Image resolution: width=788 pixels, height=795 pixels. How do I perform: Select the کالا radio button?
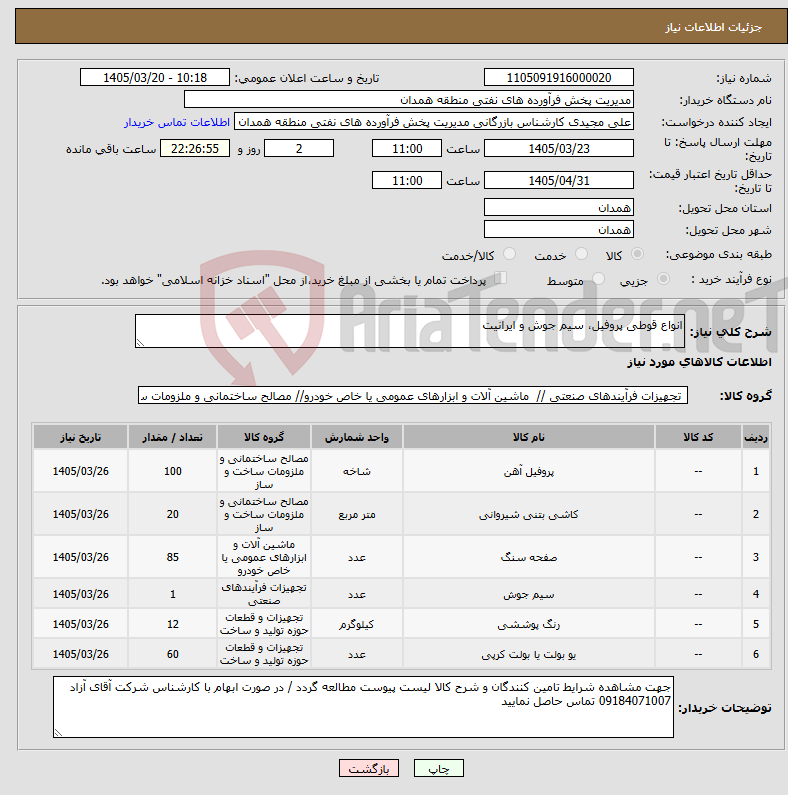coord(637,254)
